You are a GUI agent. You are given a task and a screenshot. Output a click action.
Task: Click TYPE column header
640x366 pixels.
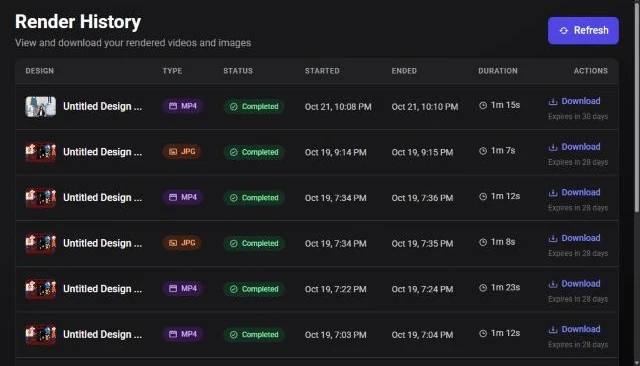(172, 71)
